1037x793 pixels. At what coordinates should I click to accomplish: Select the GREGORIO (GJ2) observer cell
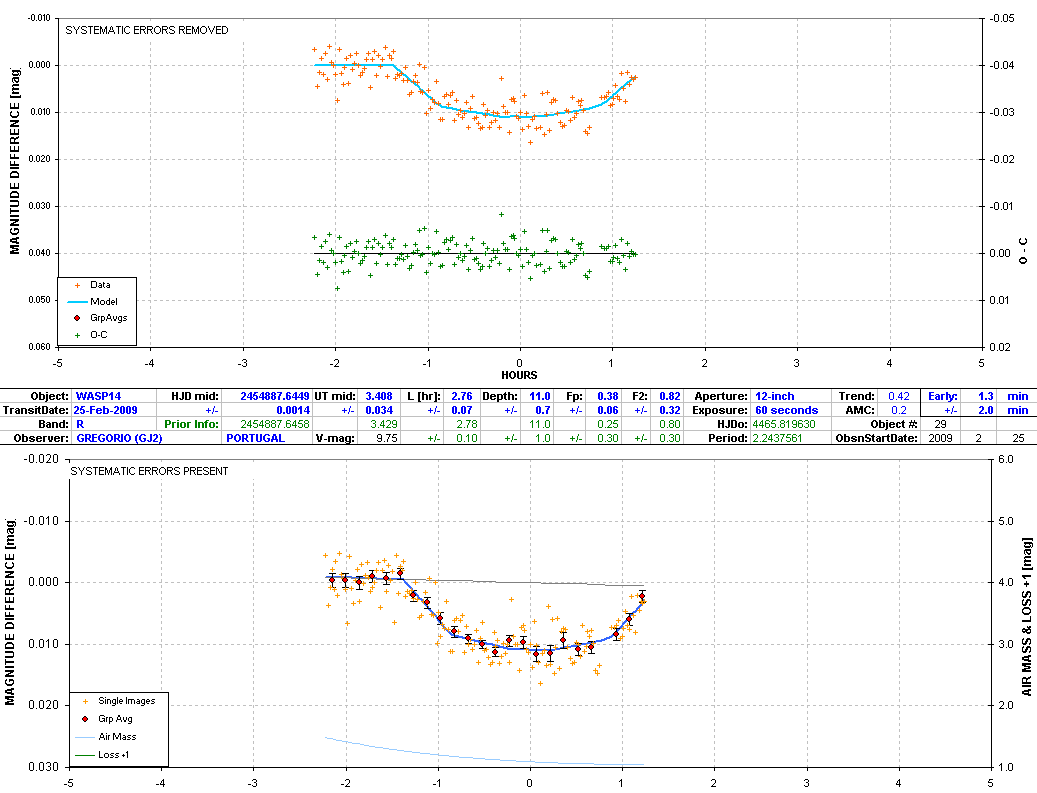[x=118, y=438]
